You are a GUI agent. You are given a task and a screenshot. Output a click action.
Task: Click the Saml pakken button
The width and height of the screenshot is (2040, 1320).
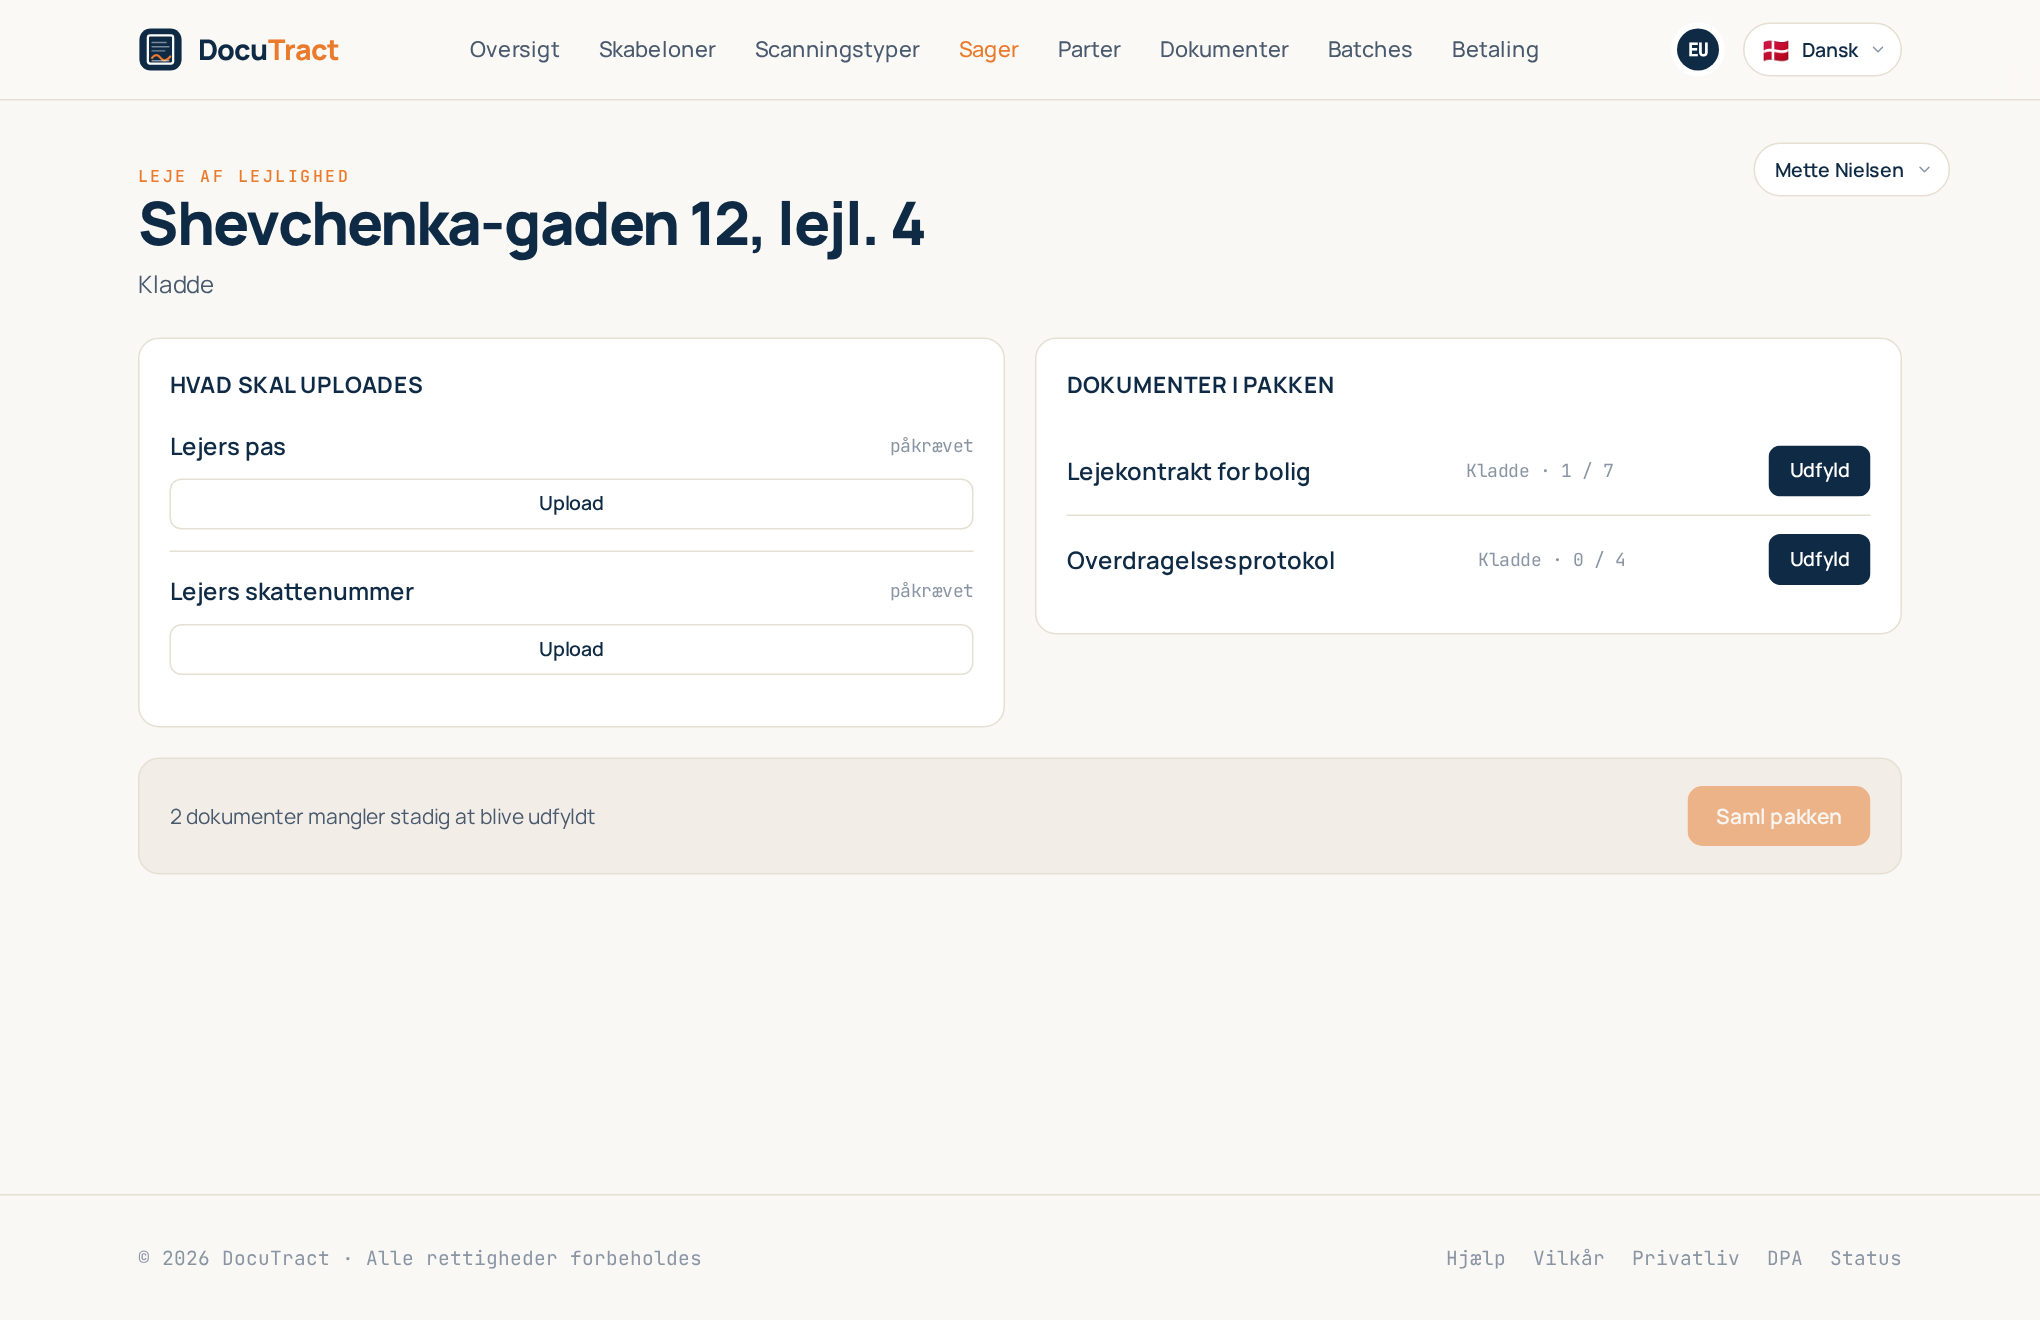pos(1778,816)
